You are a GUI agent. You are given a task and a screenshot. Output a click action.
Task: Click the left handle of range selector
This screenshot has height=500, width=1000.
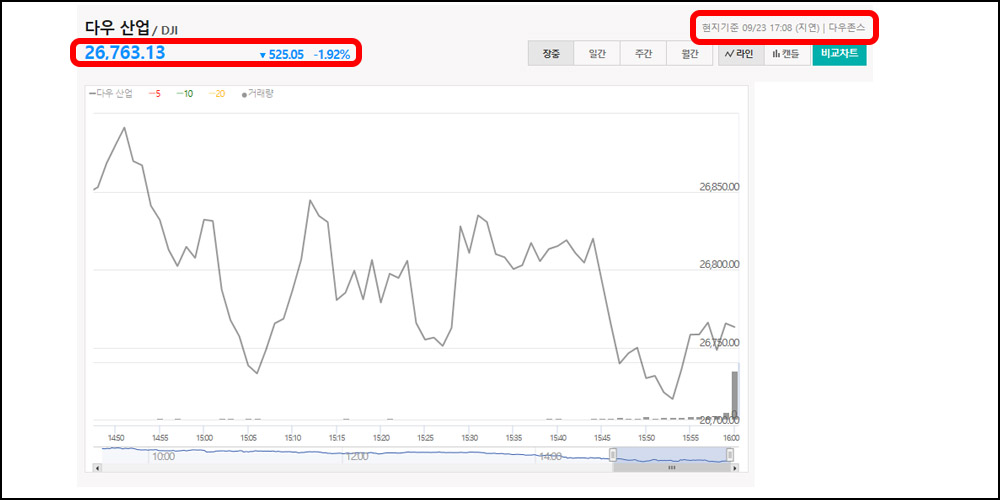tap(613, 455)
